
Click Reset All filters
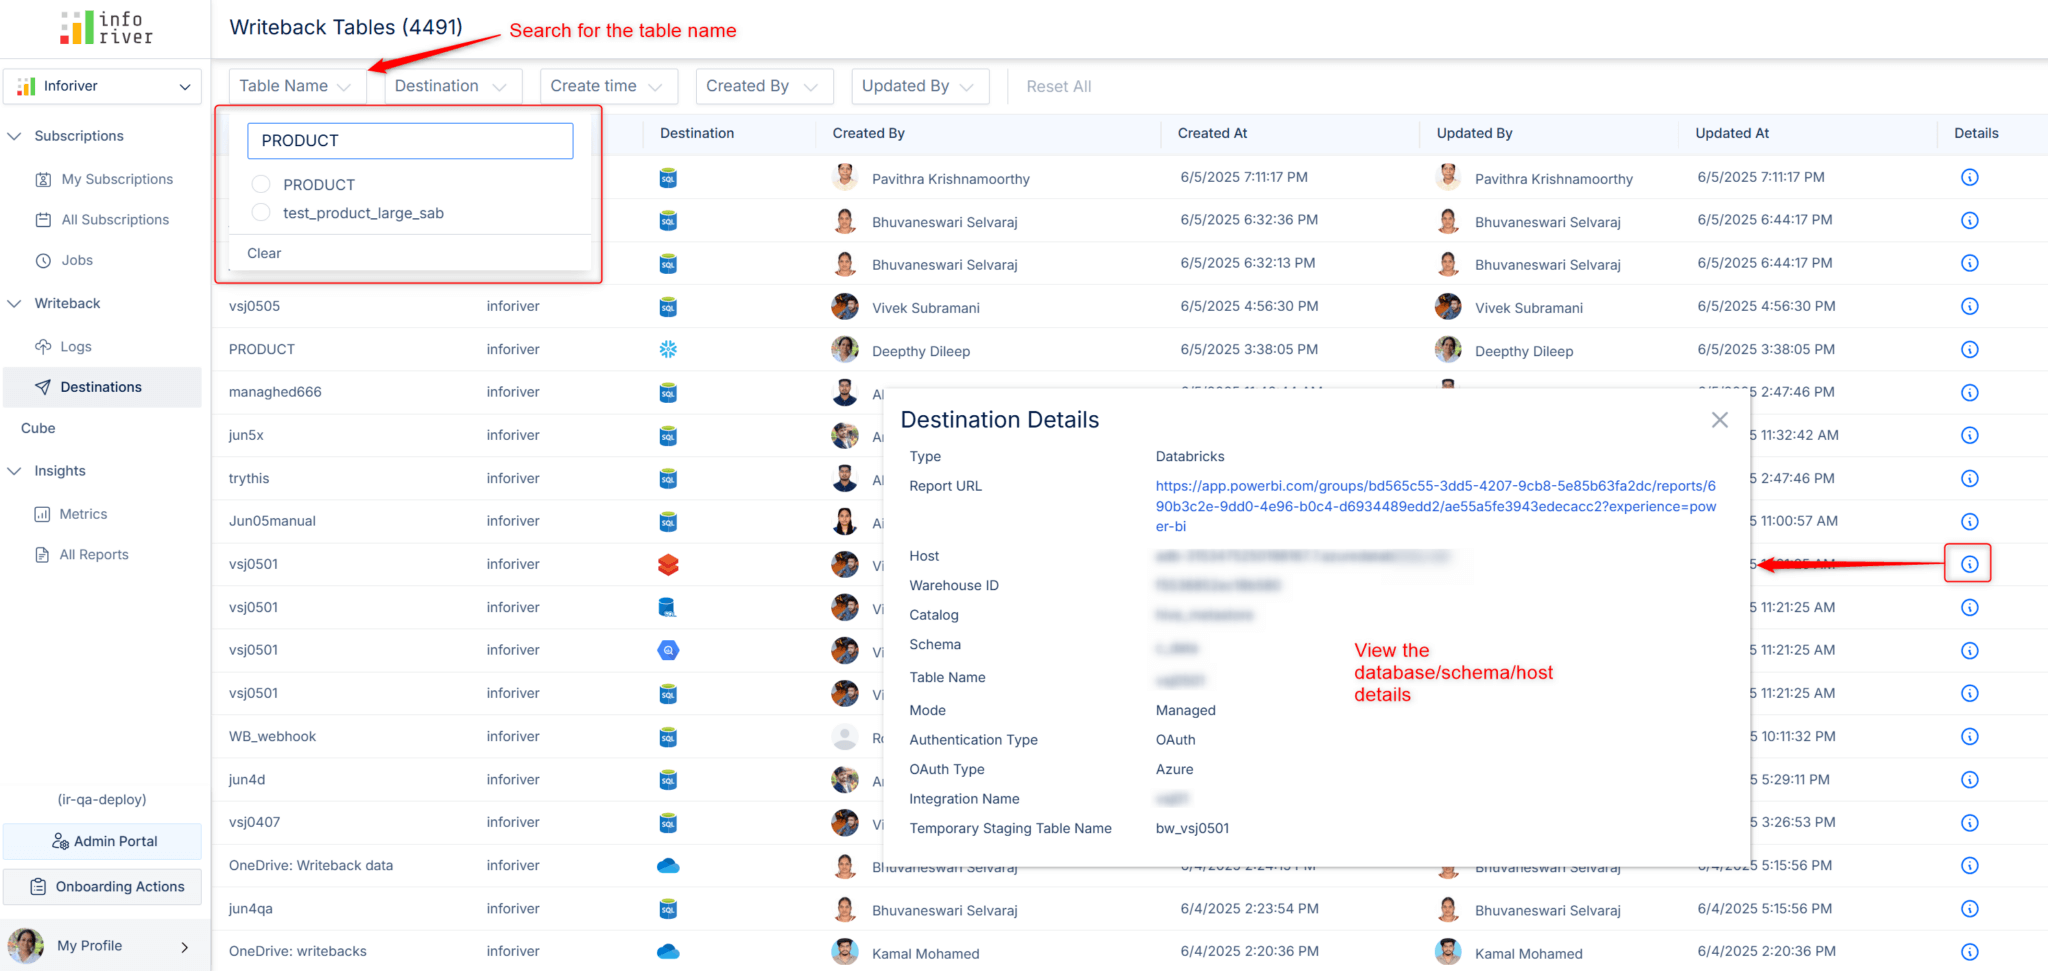point(1058,87)
